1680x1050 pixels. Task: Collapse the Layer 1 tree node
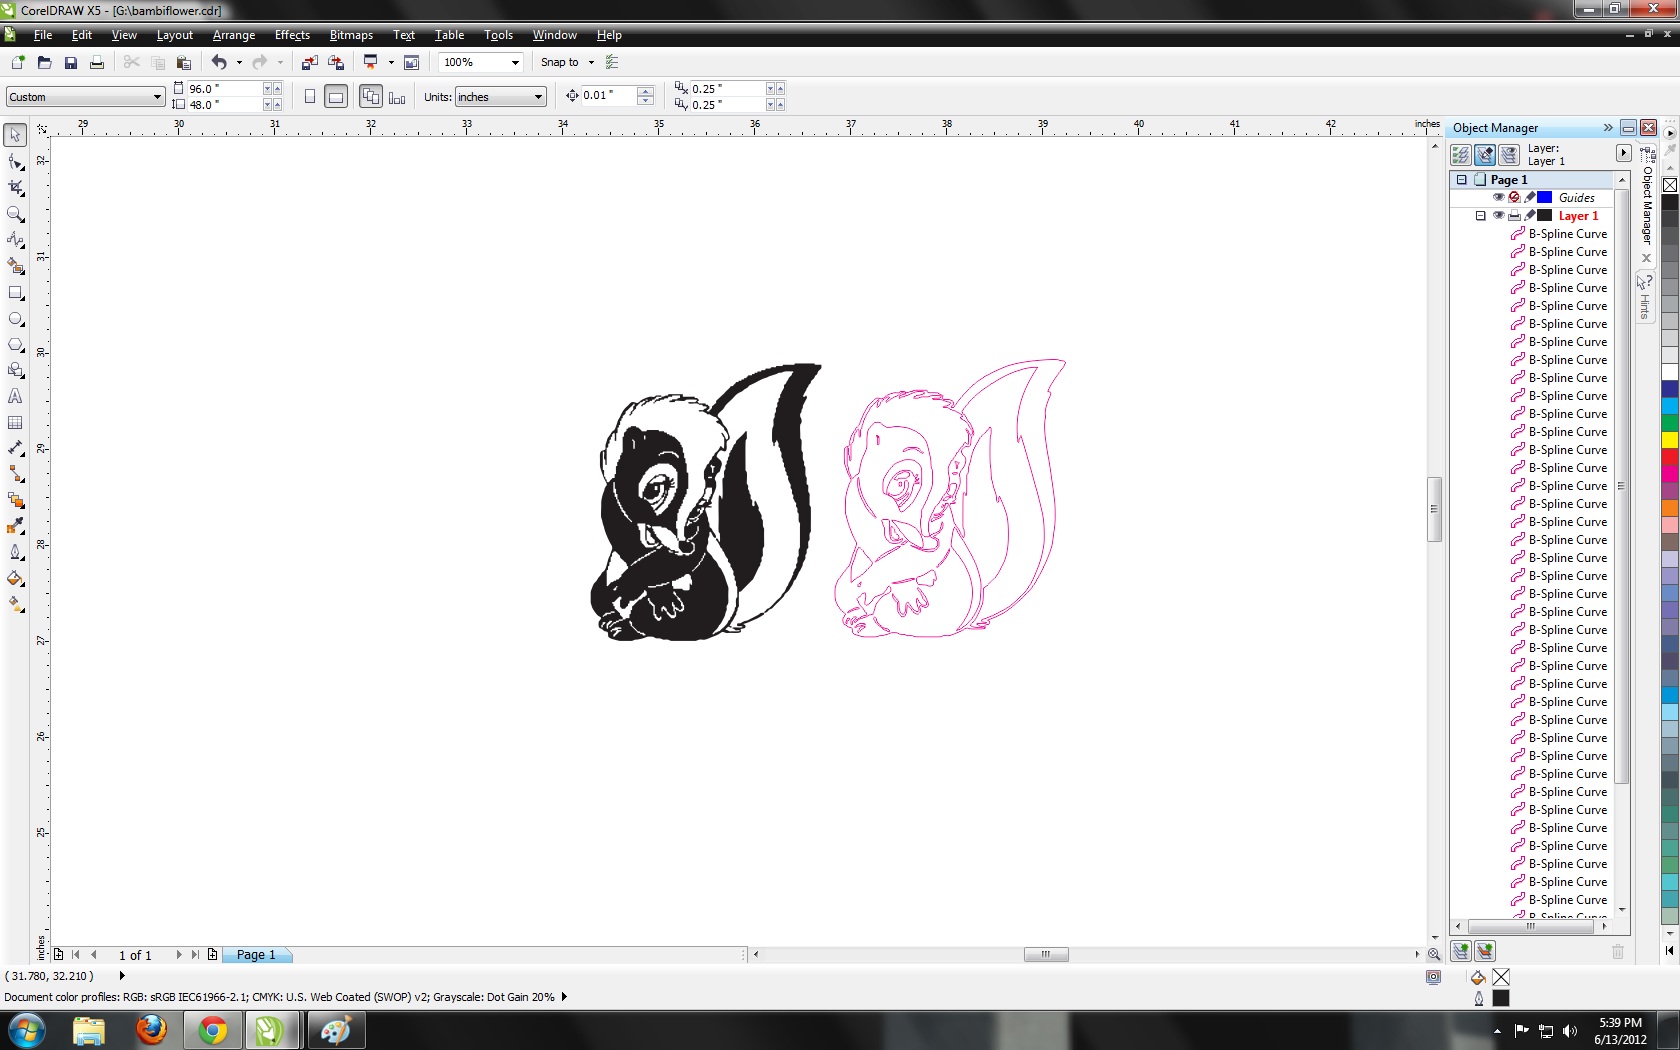point(1481,216)
